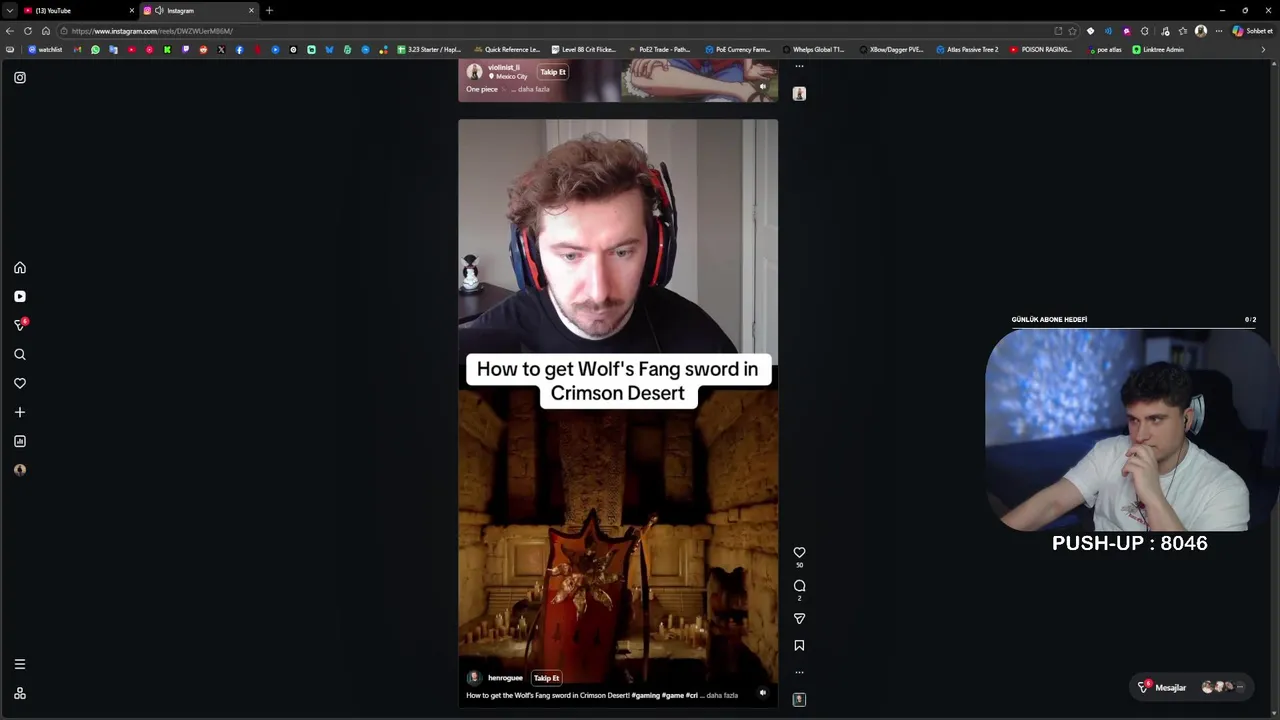Open the tab search dropdown arrow

pos(9,11)
